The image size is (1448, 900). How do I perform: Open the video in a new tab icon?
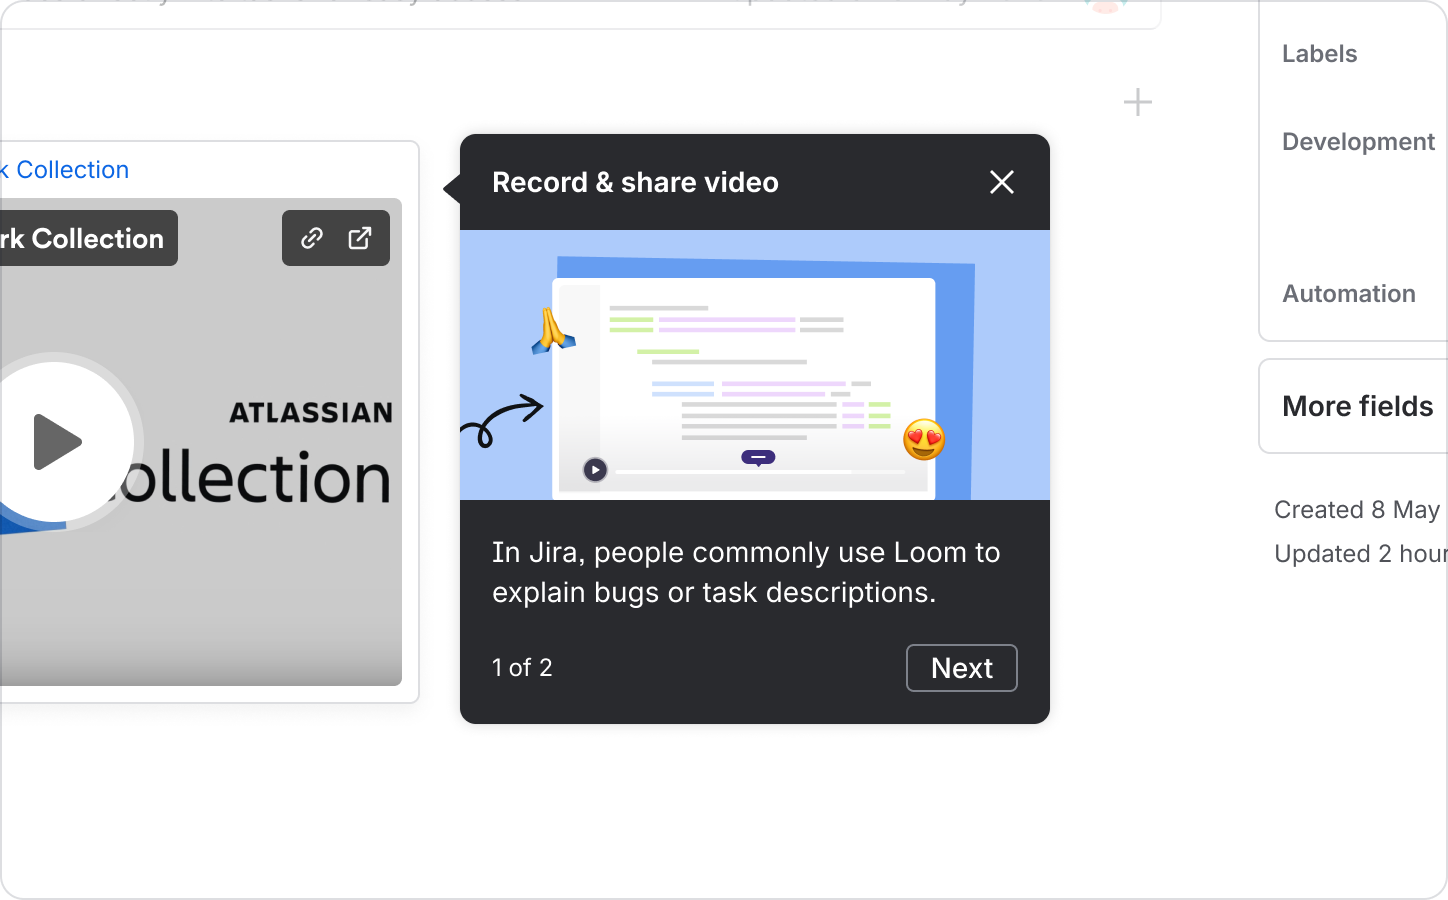360,238
